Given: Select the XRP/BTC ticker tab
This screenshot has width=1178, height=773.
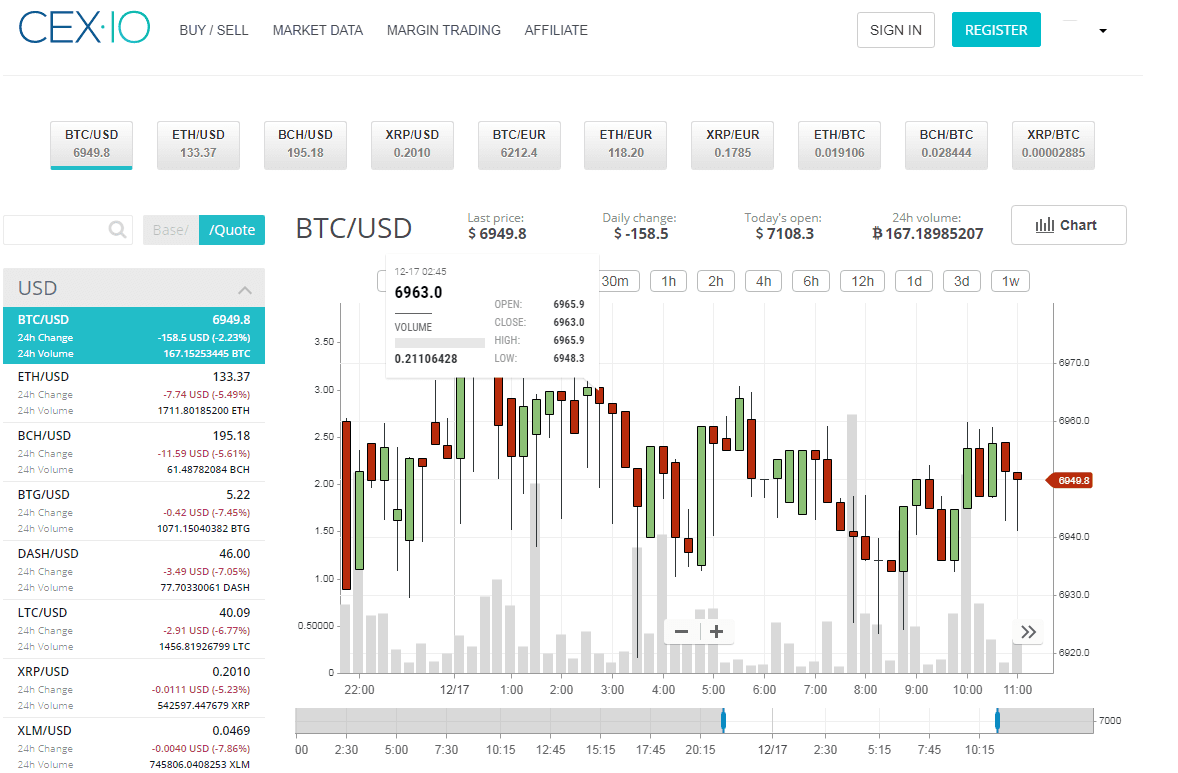Looking at the screenshot, I should (1053, 145).
